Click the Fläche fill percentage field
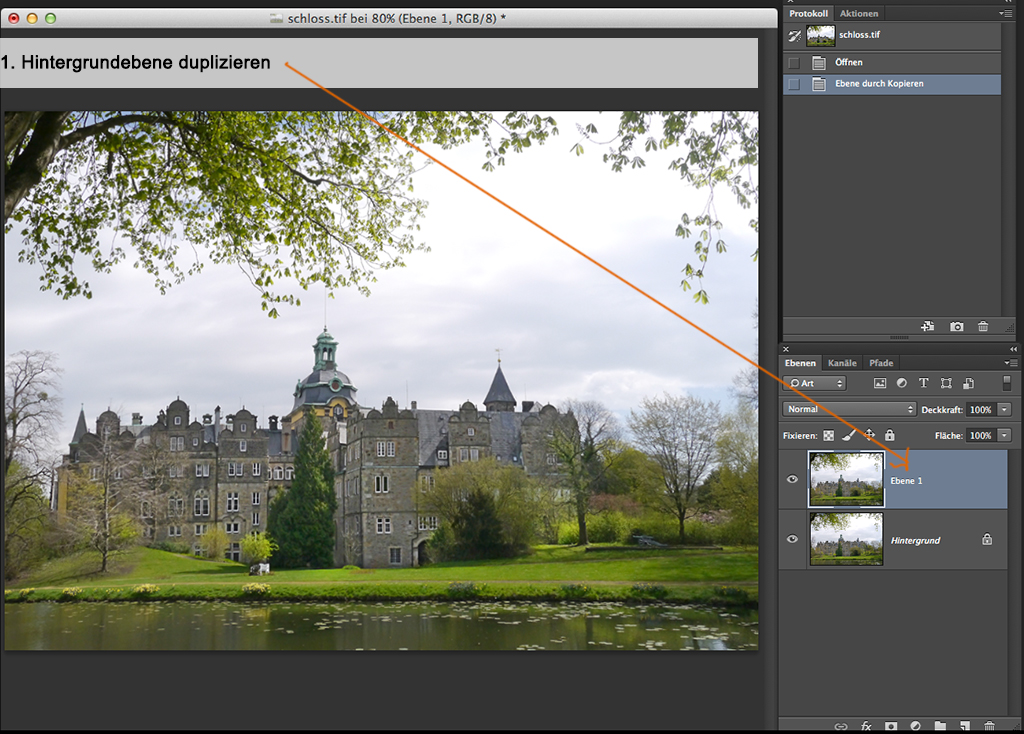1024x734 pixels. coord(980,436)
